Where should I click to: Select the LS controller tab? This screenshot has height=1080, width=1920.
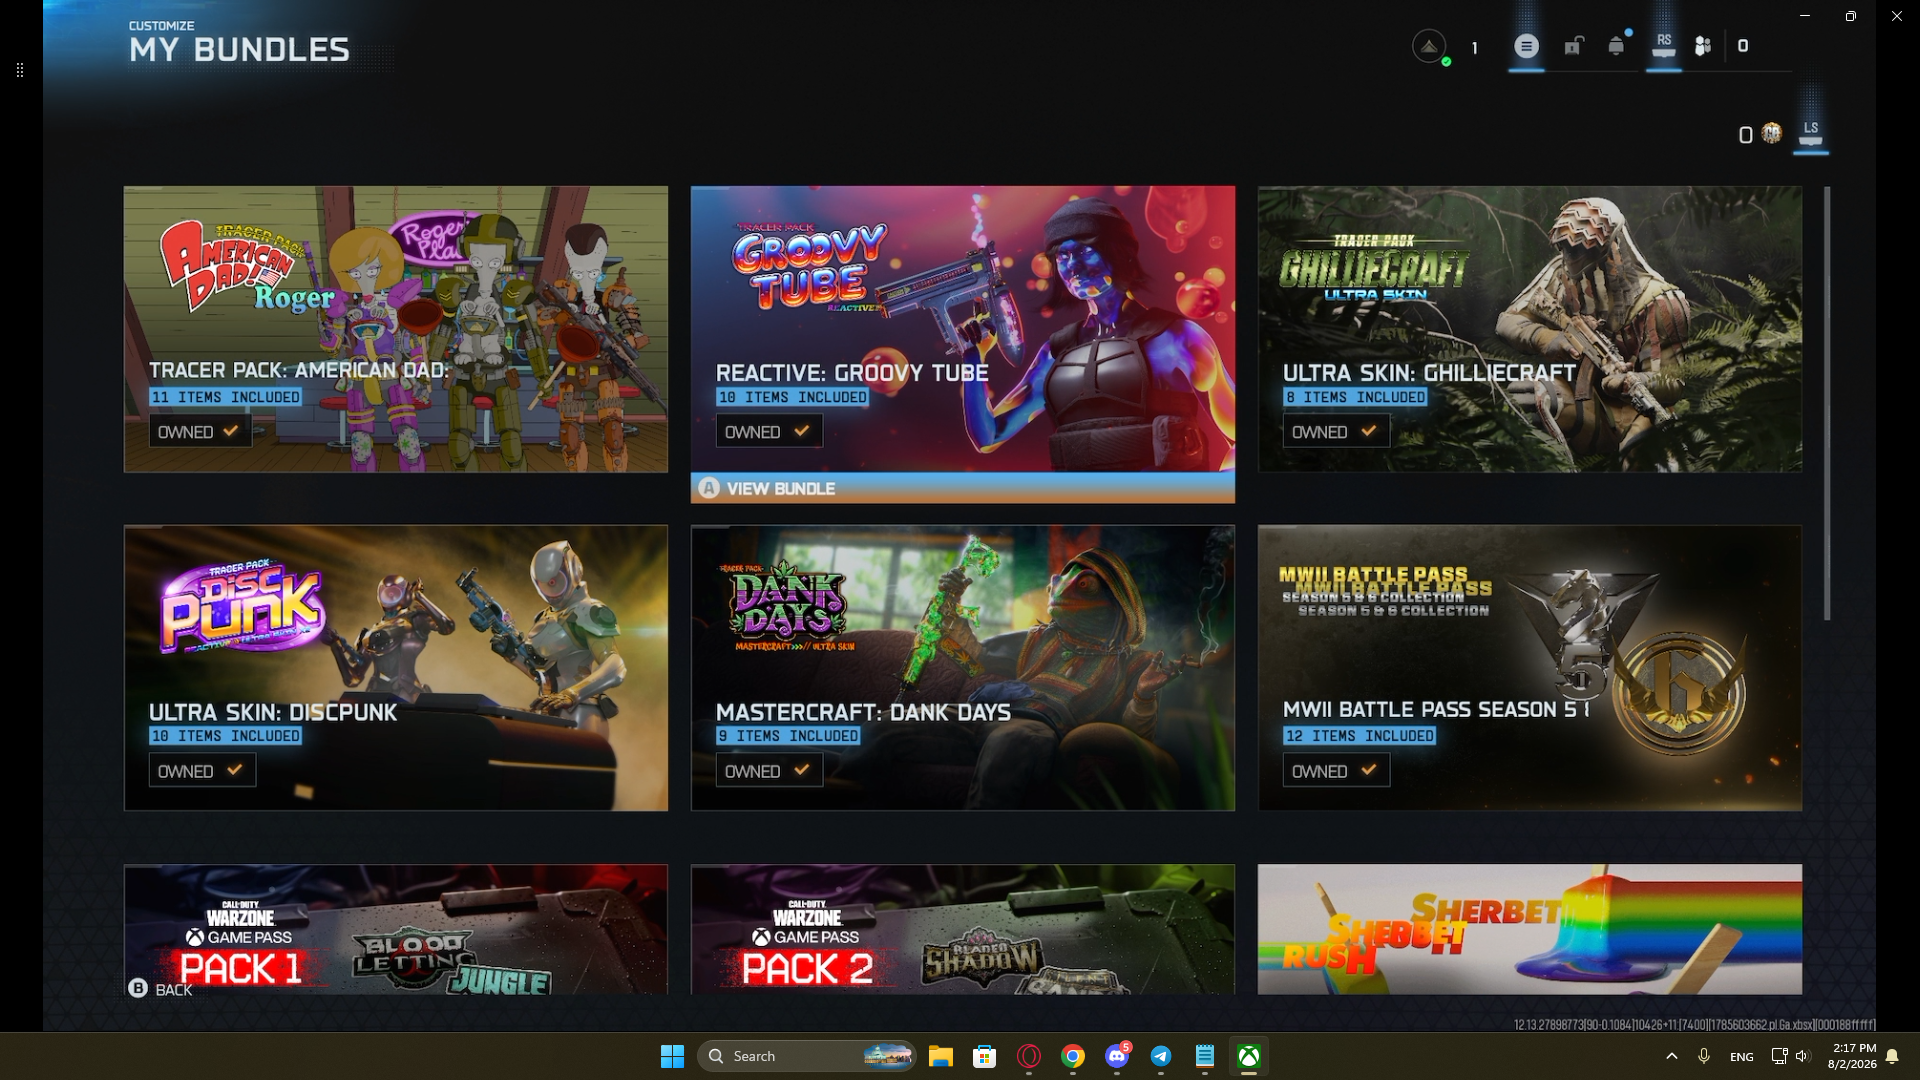coord(1811,134)
